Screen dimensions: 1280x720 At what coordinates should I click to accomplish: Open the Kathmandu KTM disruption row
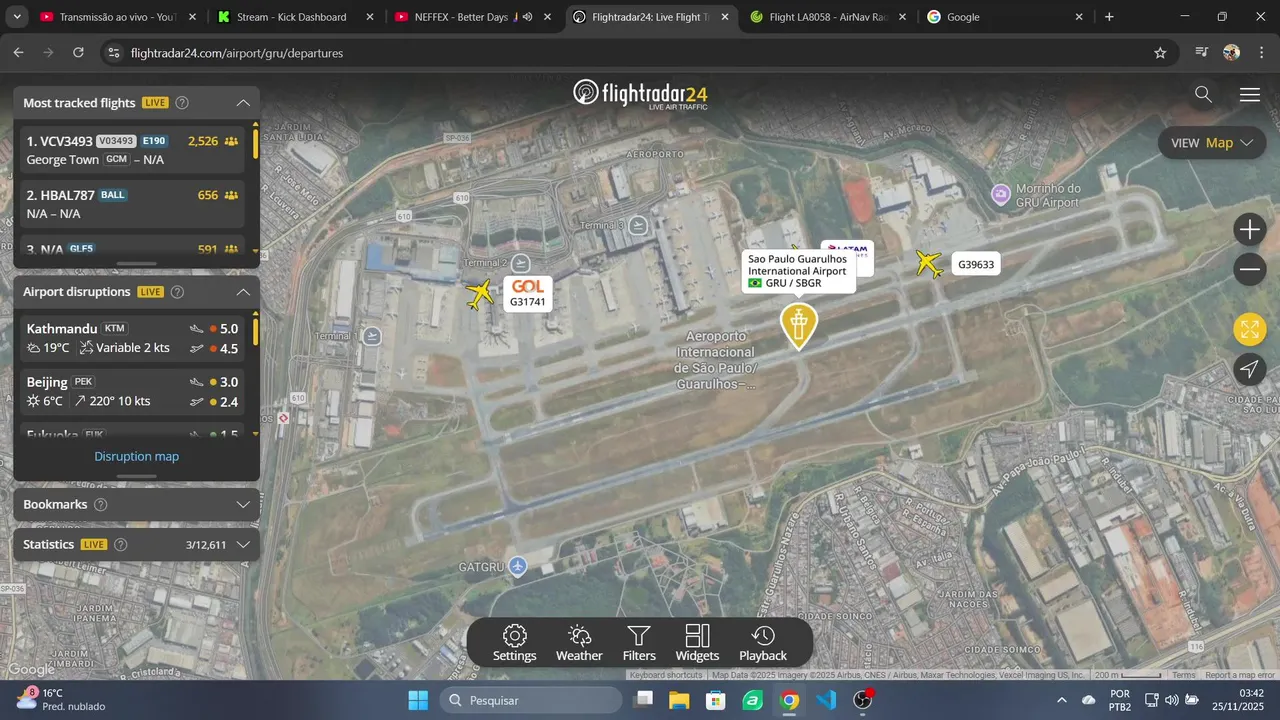pos(133,338)
